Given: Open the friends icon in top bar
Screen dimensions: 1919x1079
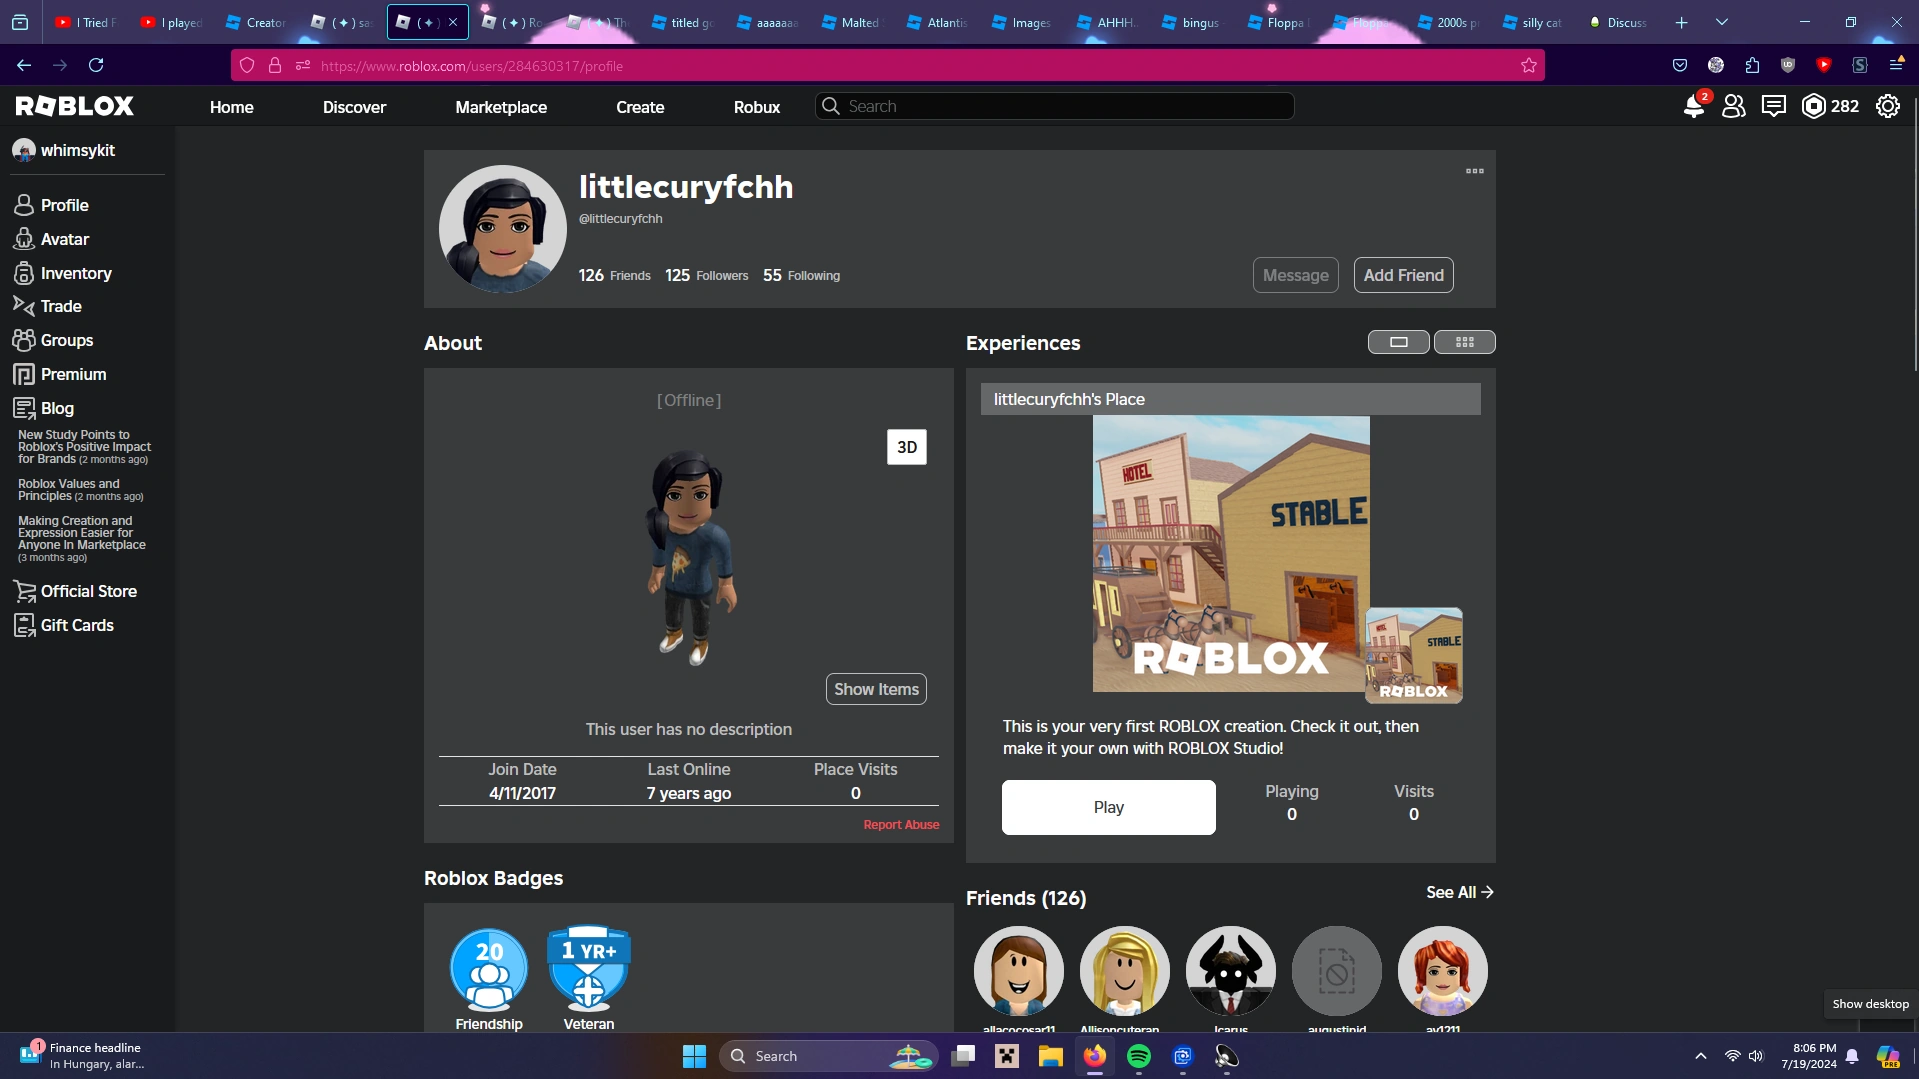Looking at the screenshot, I should (1733, 106).
